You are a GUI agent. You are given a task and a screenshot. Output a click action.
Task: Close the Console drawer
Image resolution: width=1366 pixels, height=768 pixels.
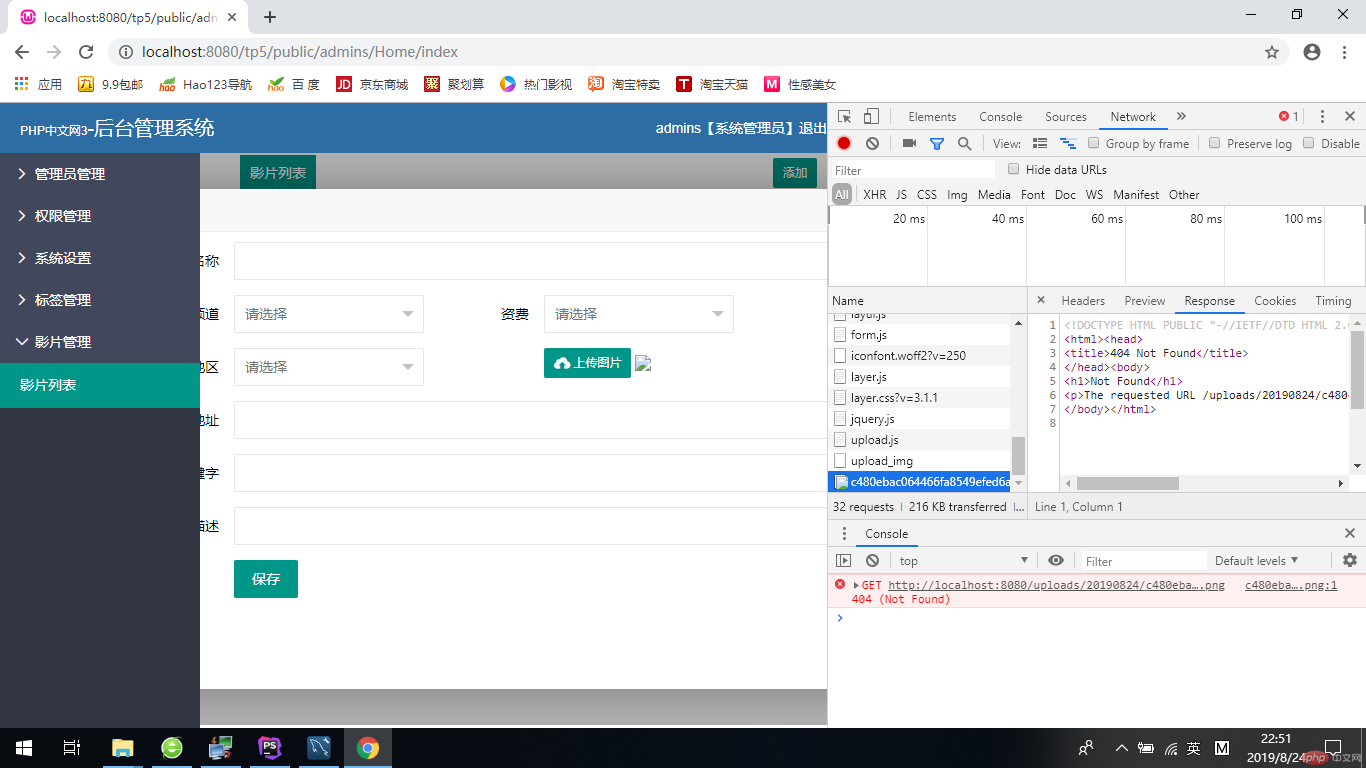1350,534
